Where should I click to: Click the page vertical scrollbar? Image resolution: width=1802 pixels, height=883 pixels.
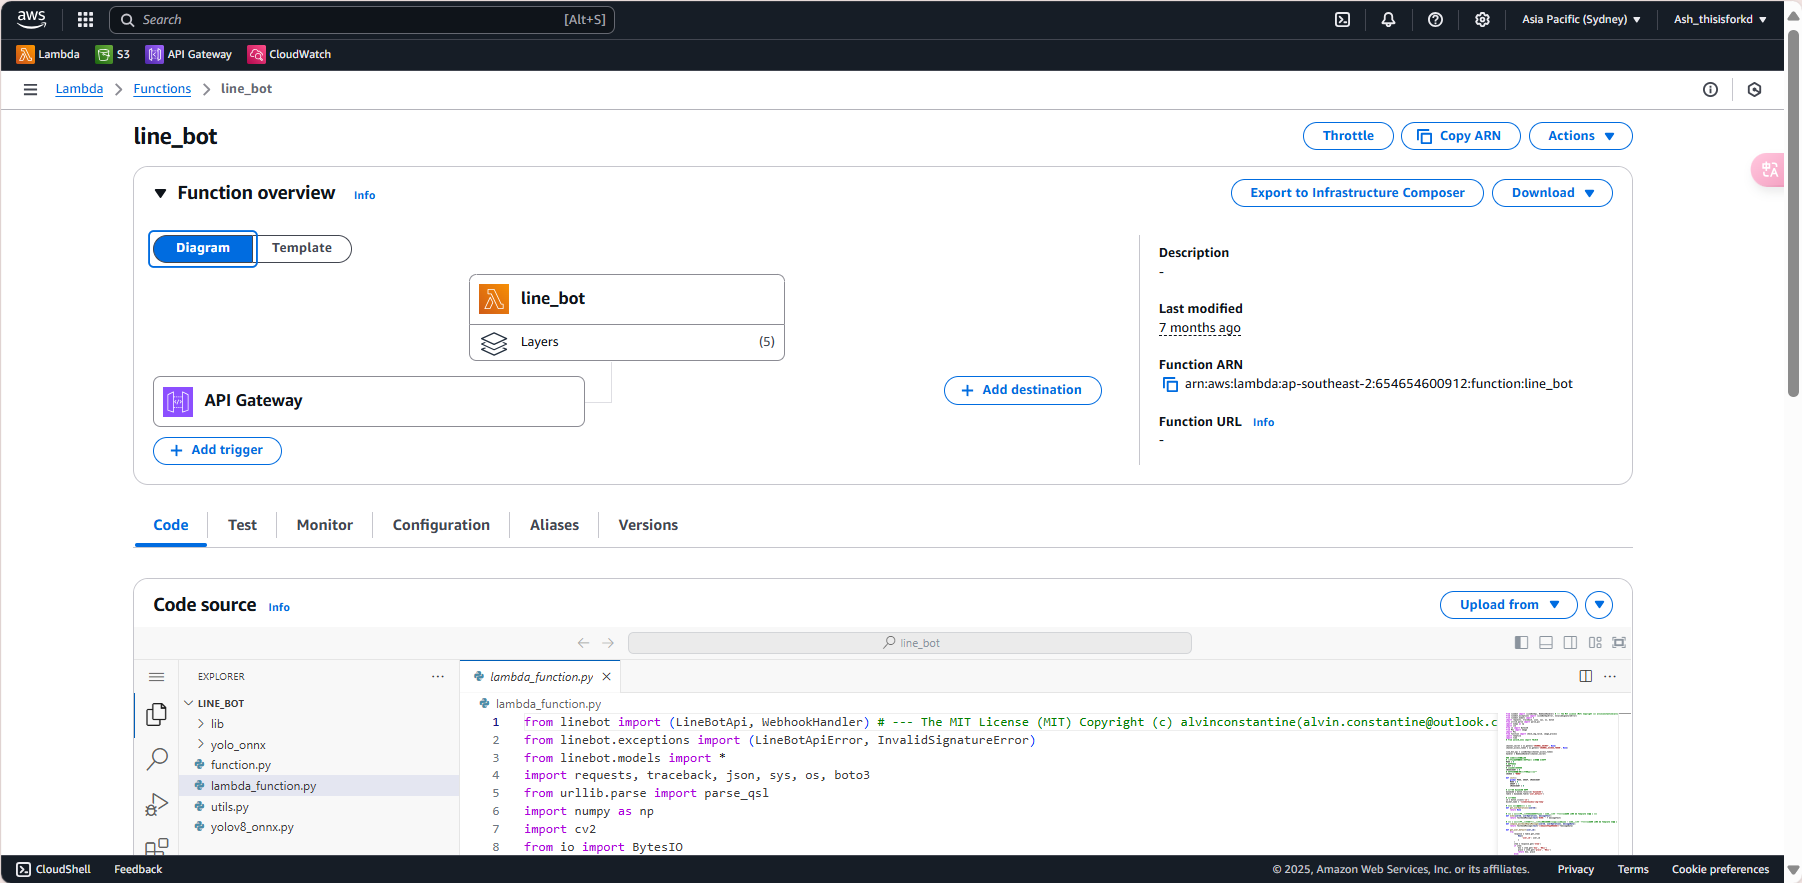(x=1793, y=214)
